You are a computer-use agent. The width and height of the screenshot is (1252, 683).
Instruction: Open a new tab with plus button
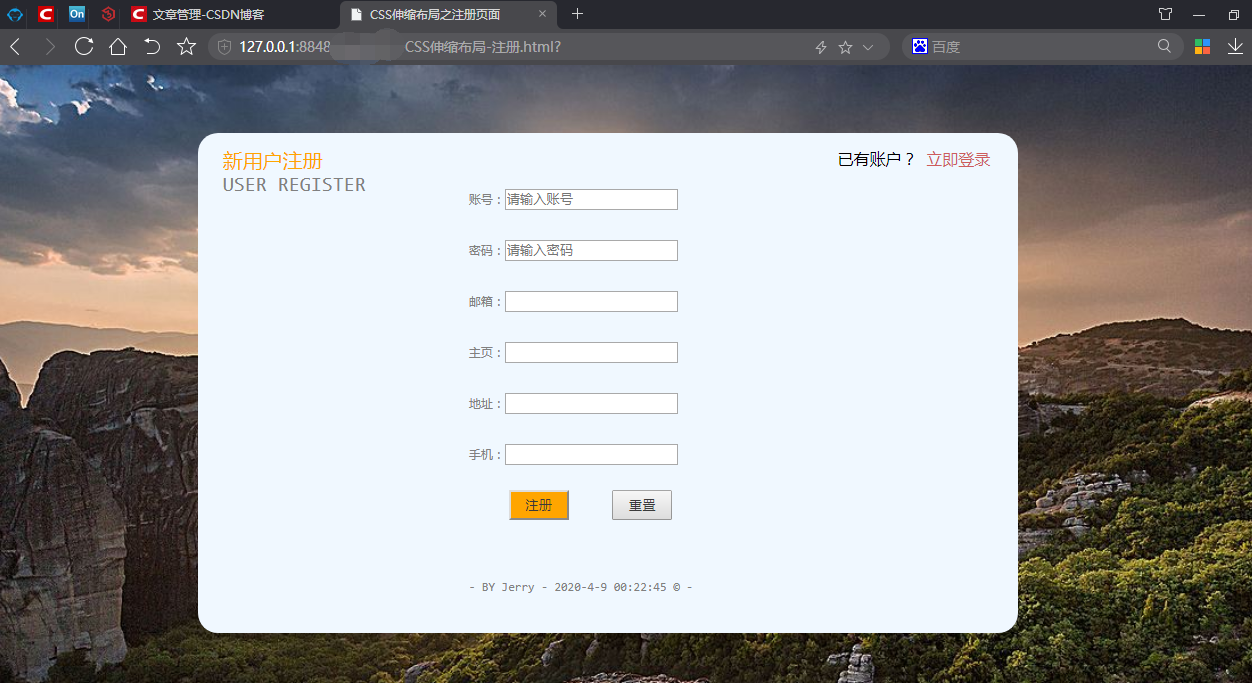point(578,14)
